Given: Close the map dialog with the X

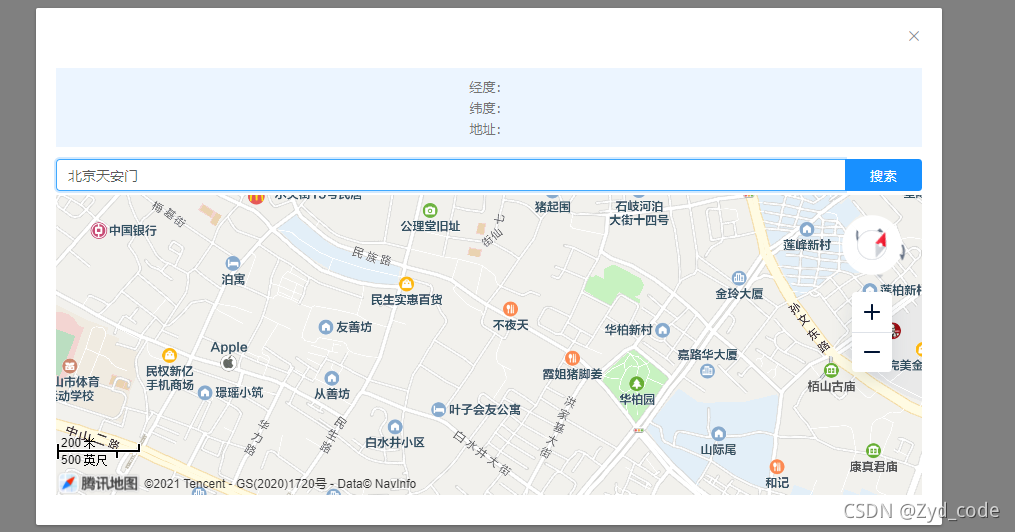Looking at the screenshot, I should click(x=913, y=36).
